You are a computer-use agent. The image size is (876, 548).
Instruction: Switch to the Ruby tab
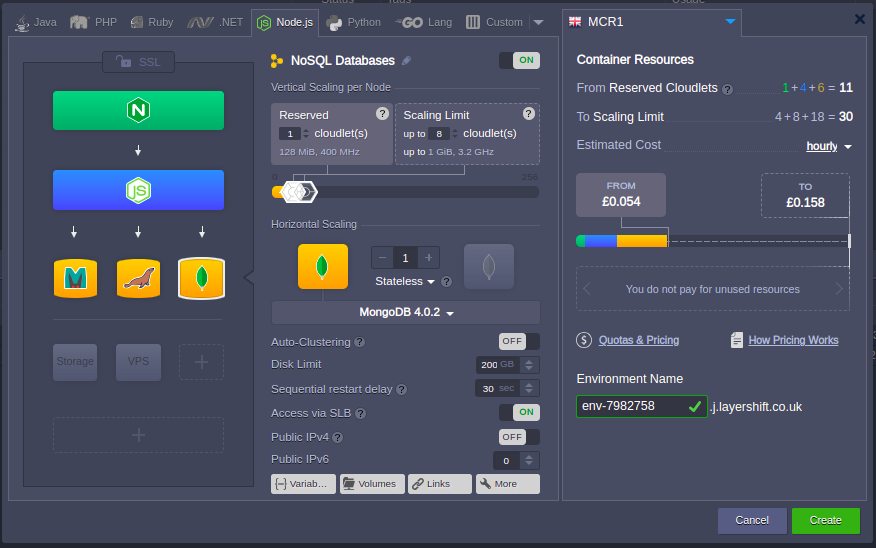(x=152, y=22)
